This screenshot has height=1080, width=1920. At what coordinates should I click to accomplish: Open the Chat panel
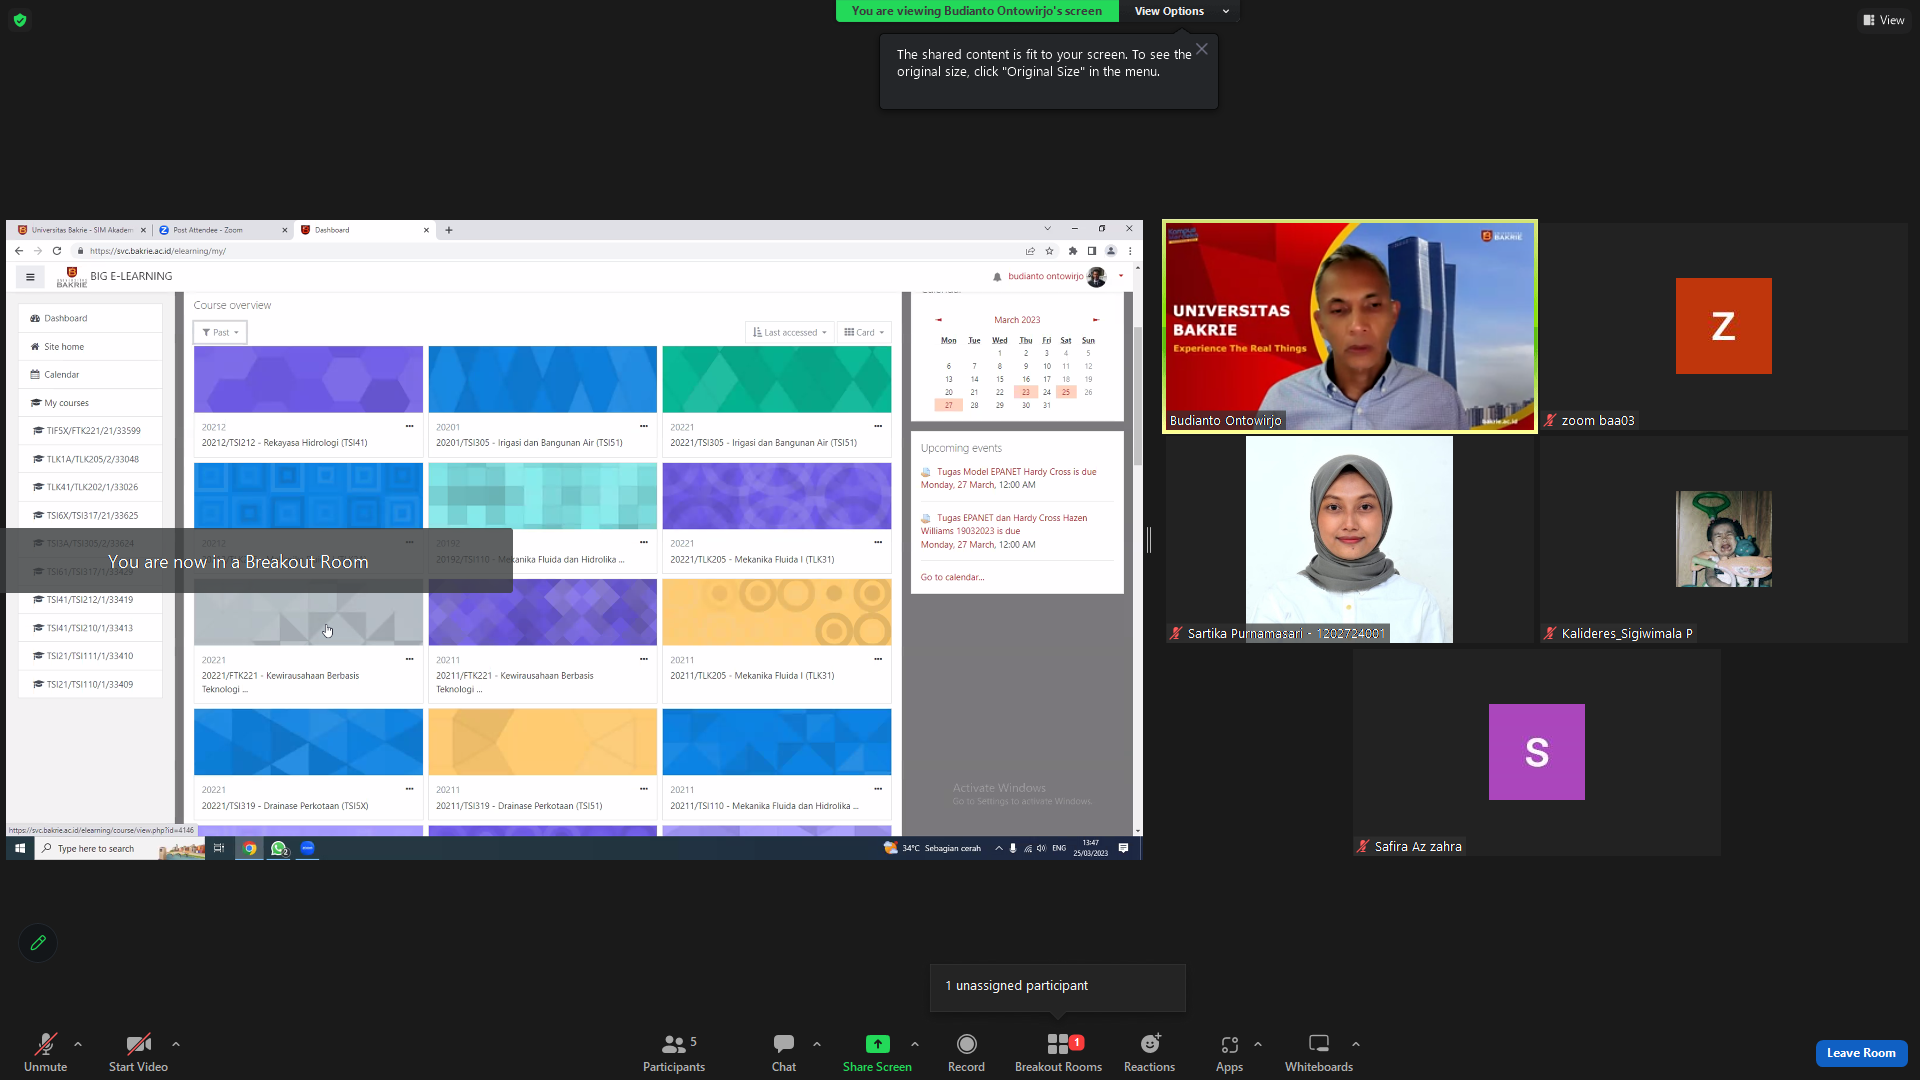point(784,1052)
